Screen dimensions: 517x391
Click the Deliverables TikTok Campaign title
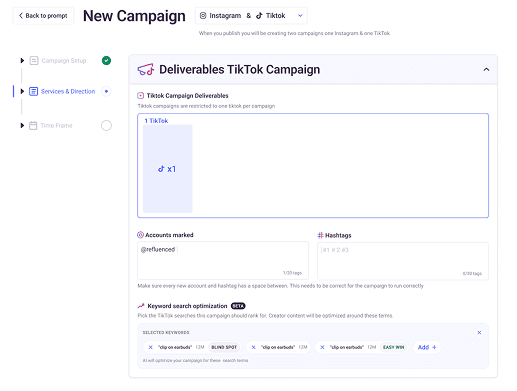(239, 69)
